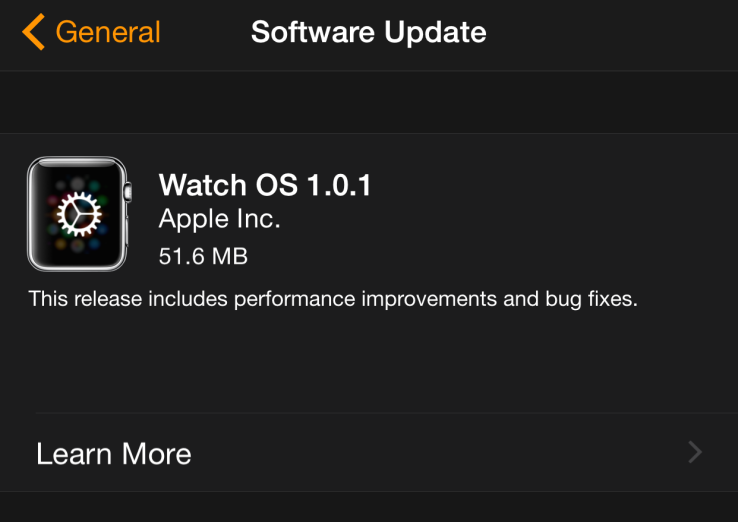738x522 pixels.
Task: Tap the orange back chevron arrow
Action: pos(33,33)
